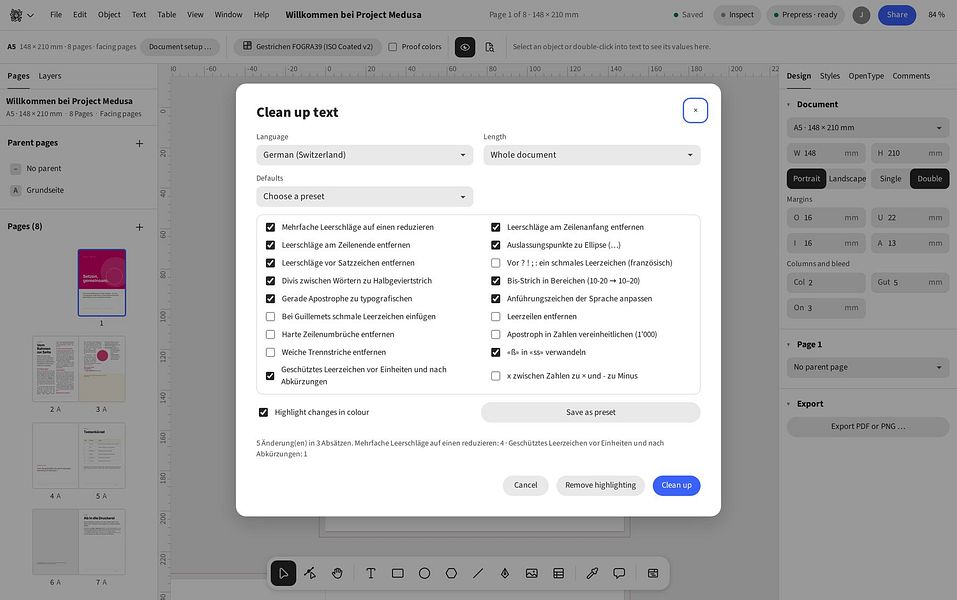Check 'Harte Zeilenumbrüche entfernen'

pyautogui.click(x=270, y=334)
